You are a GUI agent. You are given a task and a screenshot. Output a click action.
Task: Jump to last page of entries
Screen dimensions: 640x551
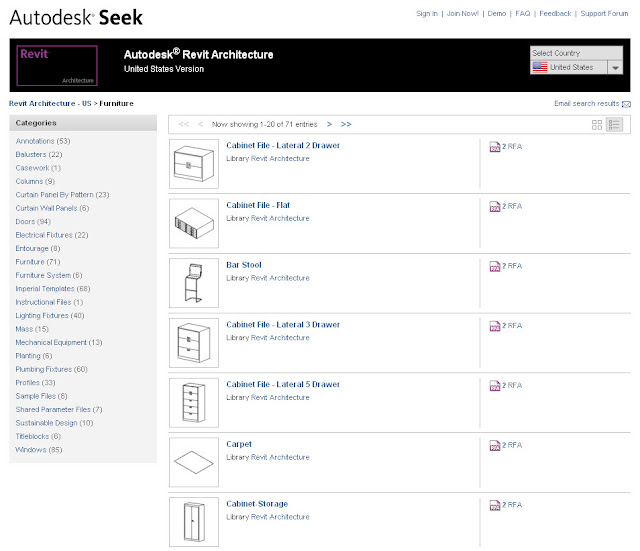coord(346,124)
